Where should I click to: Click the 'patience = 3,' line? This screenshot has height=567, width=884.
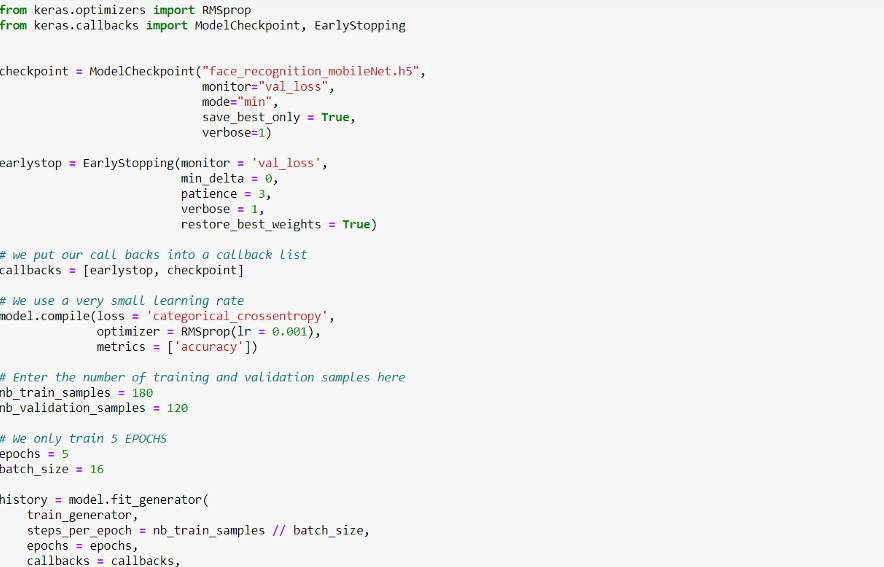coord(226,194)
